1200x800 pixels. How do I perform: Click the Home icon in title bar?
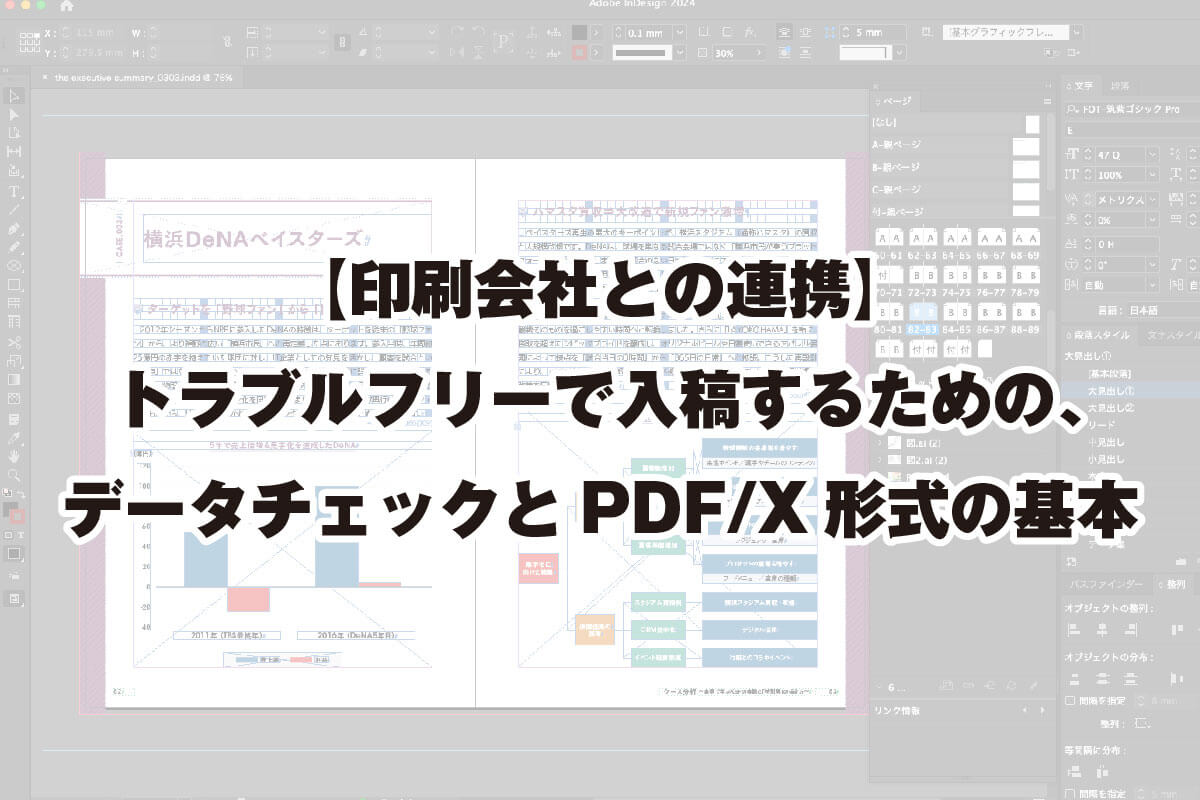[x=67, y=6]
